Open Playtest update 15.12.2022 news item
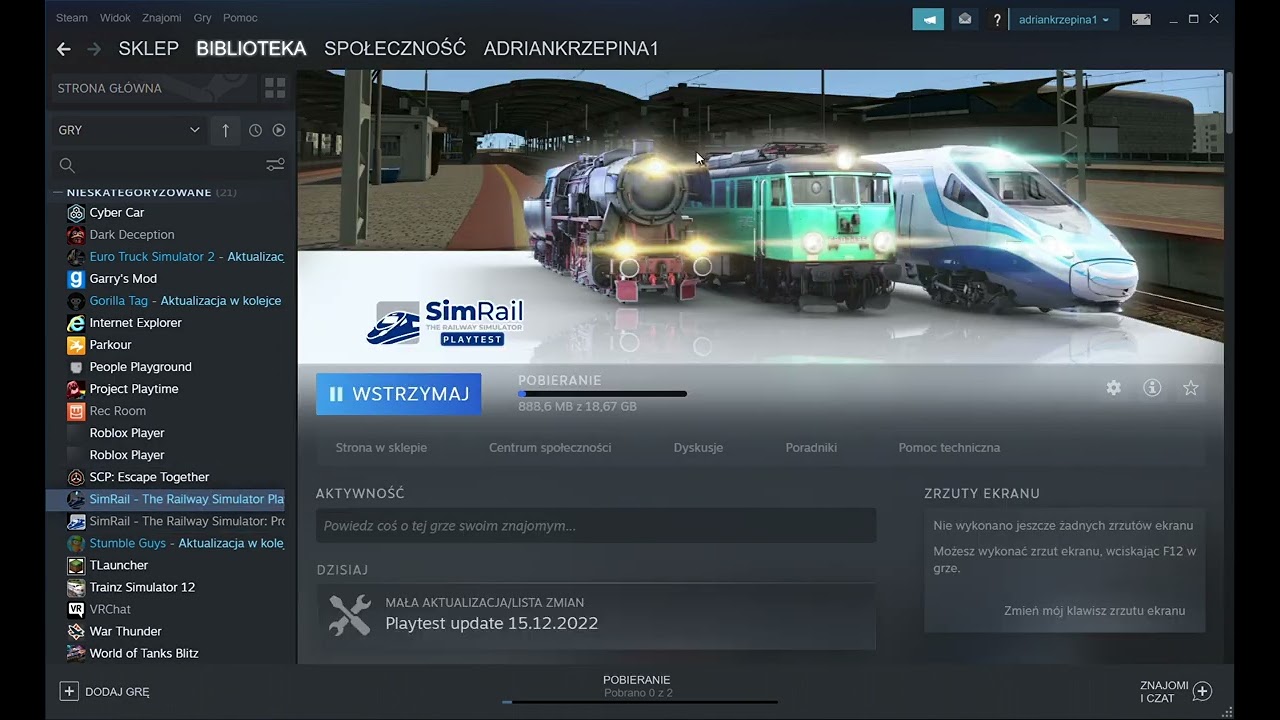Image resolution: width=1280 pixels, height=720 pixels. tap(596, 616)
